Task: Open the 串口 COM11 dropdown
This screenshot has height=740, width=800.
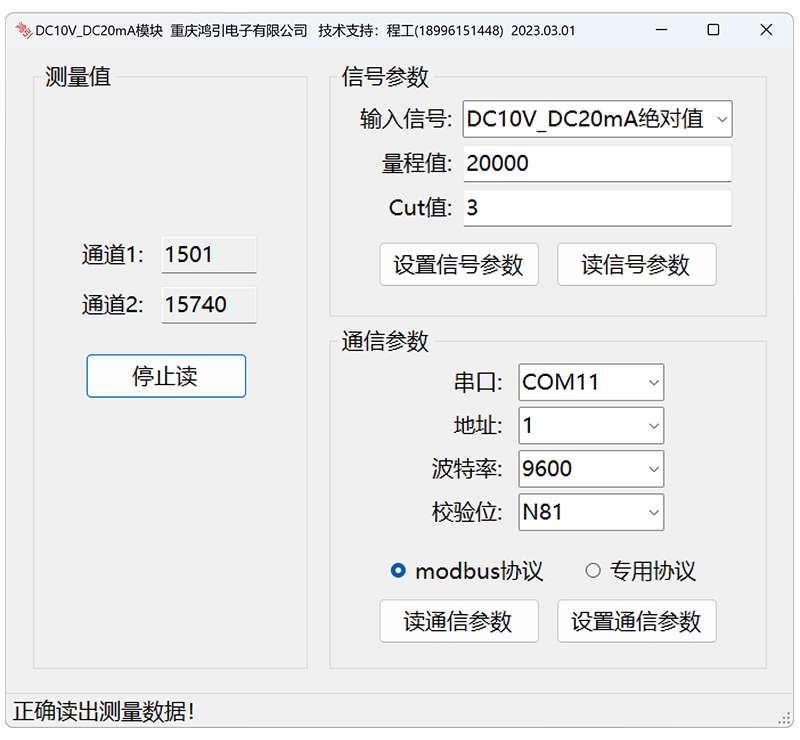Action: click(x=591, y=382)
